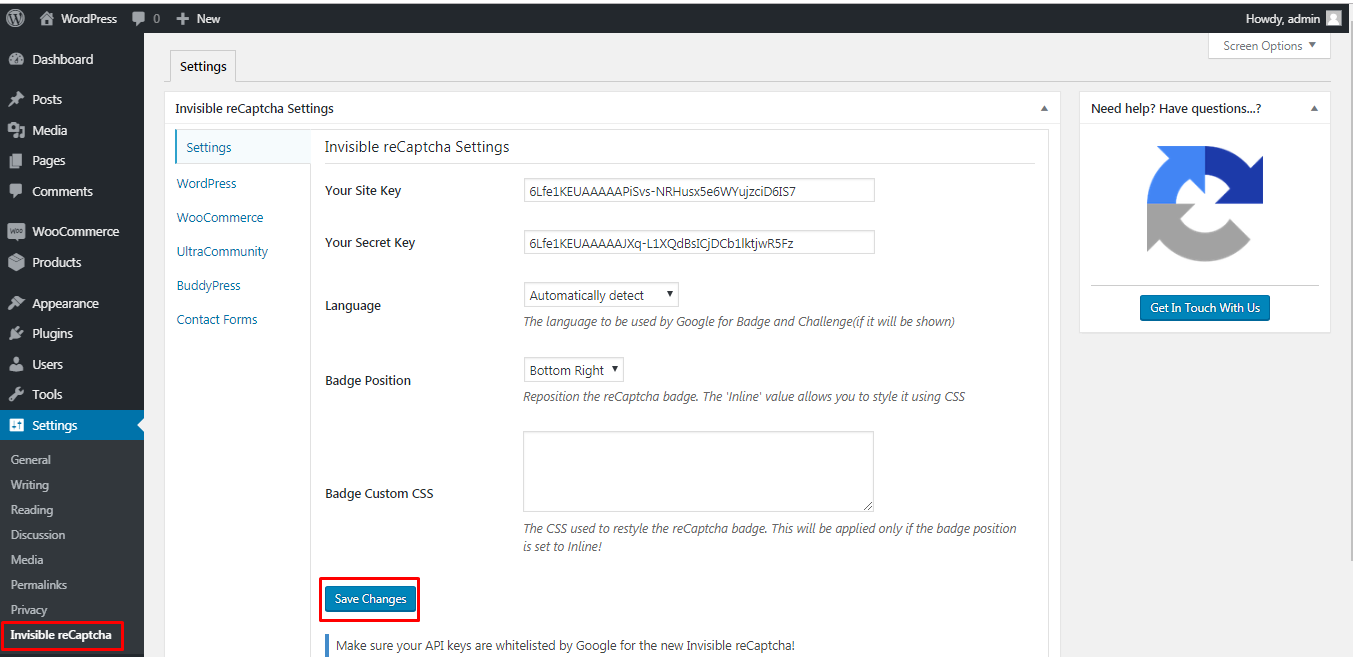Open the UltraCommunity settings section
Viewport: 1353px width, 657px height.
pos(222,252)
